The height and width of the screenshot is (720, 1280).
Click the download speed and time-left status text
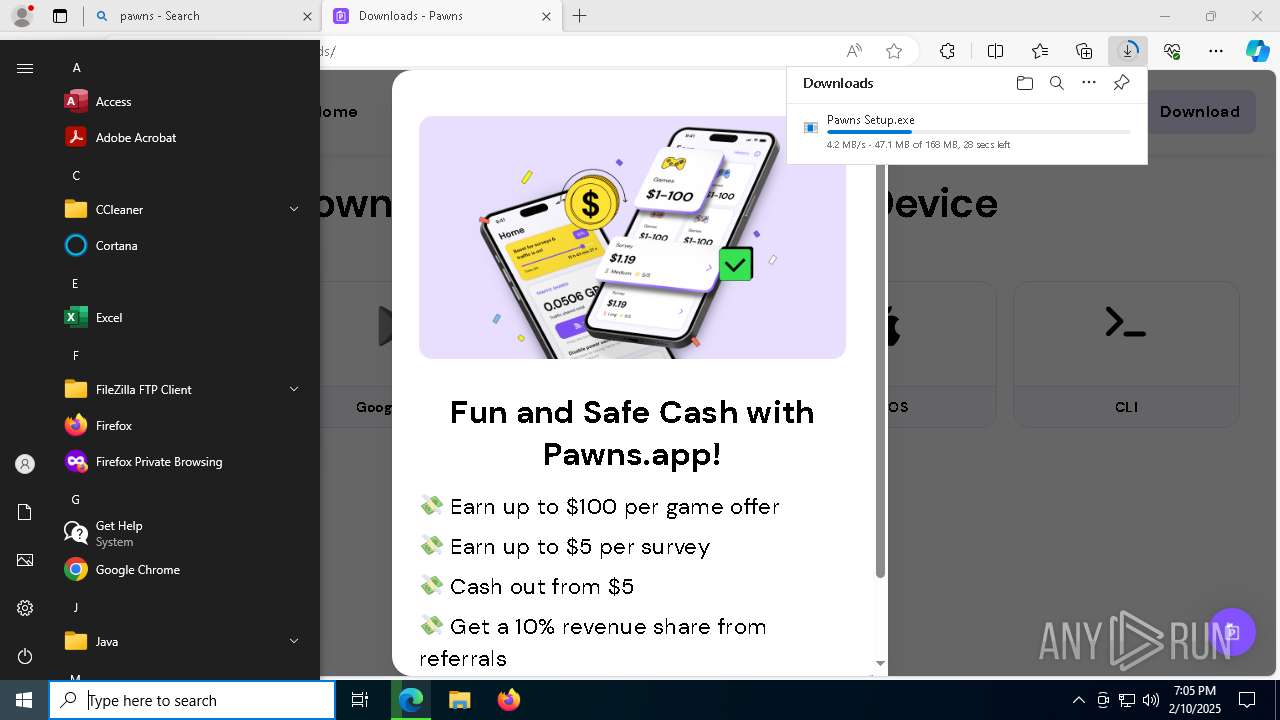pos(918,145)
